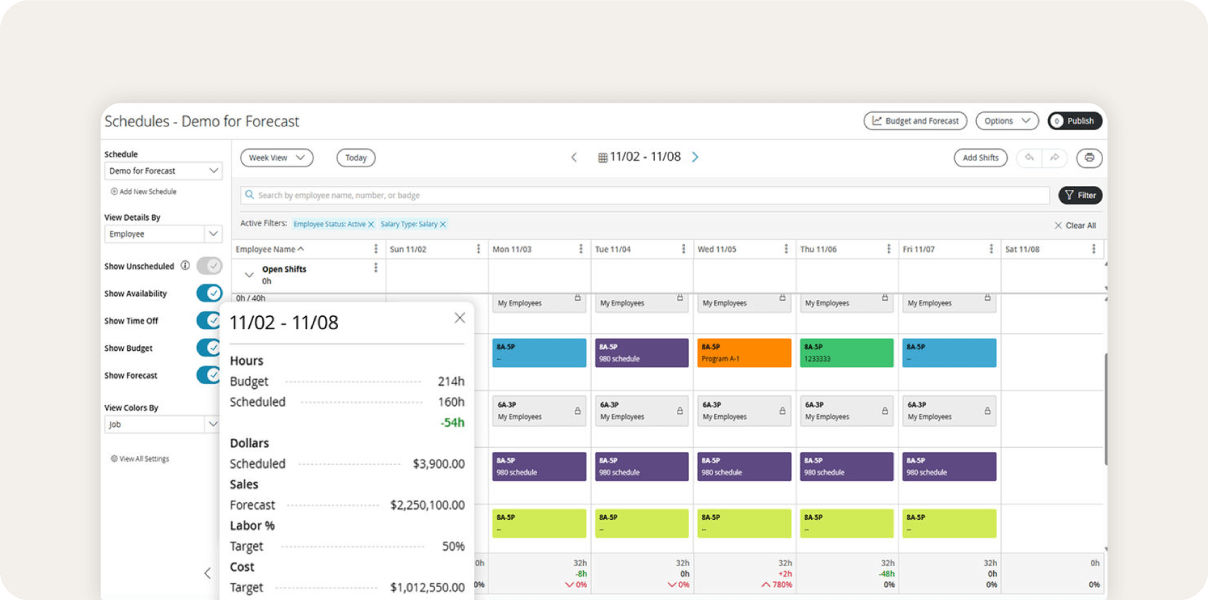1208x600 pixels.
Task: Open the Options menu
Action: [x=1007, y=120]
